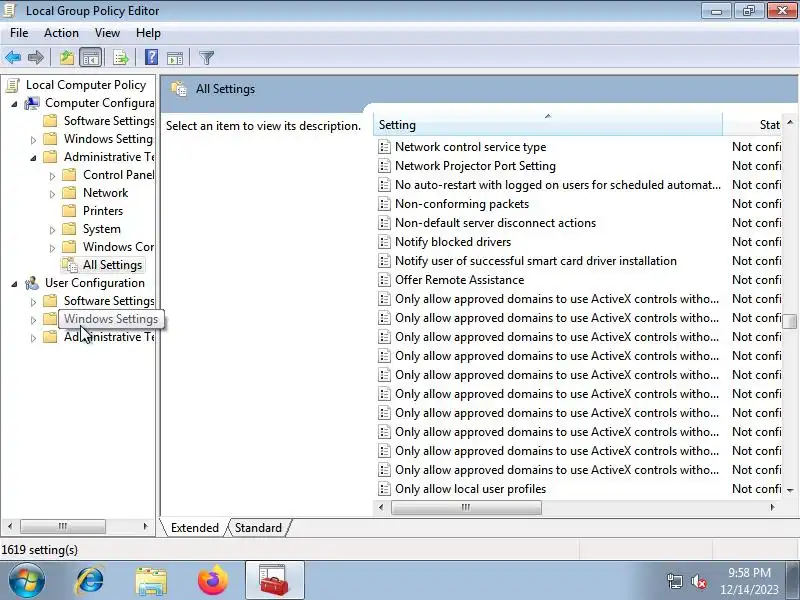Select Windows Settings label under User Configuration
This screenshot has height=600, width=800.
click(111, 319)
